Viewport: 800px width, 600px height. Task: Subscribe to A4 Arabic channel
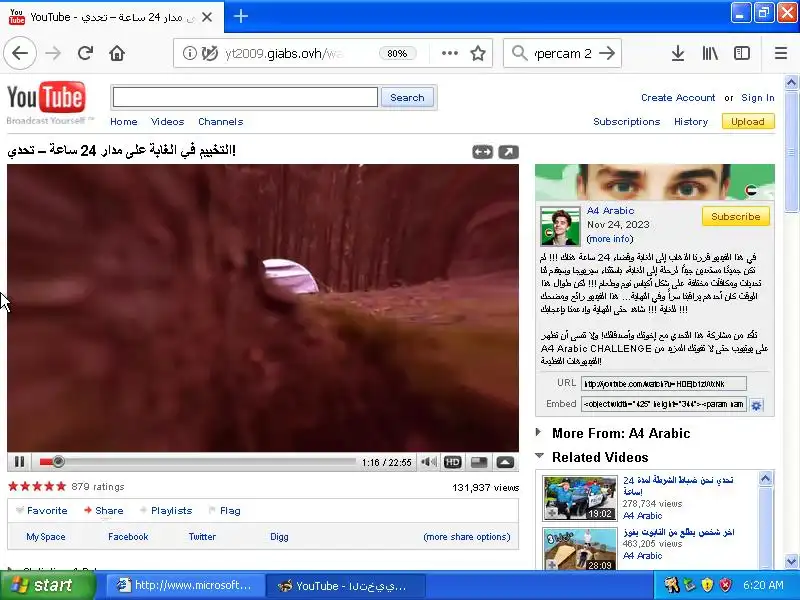[736, 216]
